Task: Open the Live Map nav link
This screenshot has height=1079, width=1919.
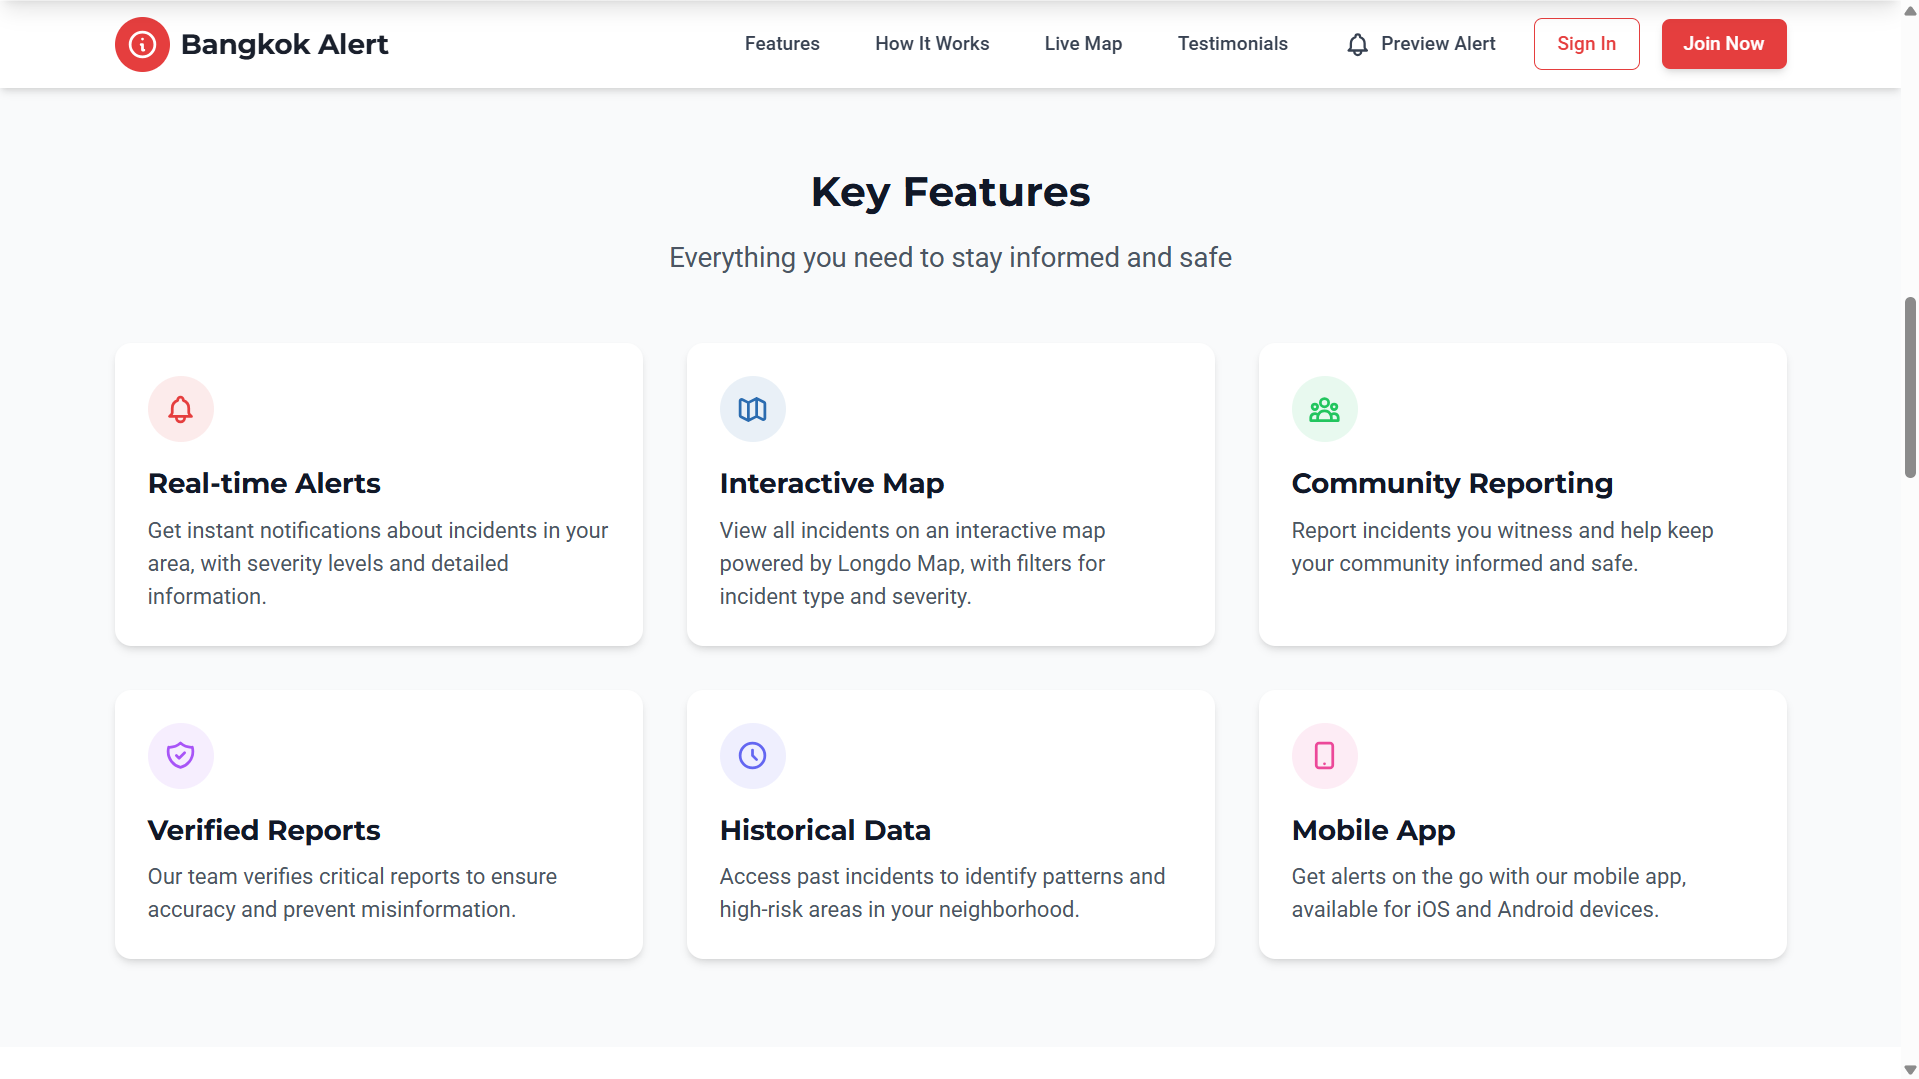Action: coord(1083,44)
